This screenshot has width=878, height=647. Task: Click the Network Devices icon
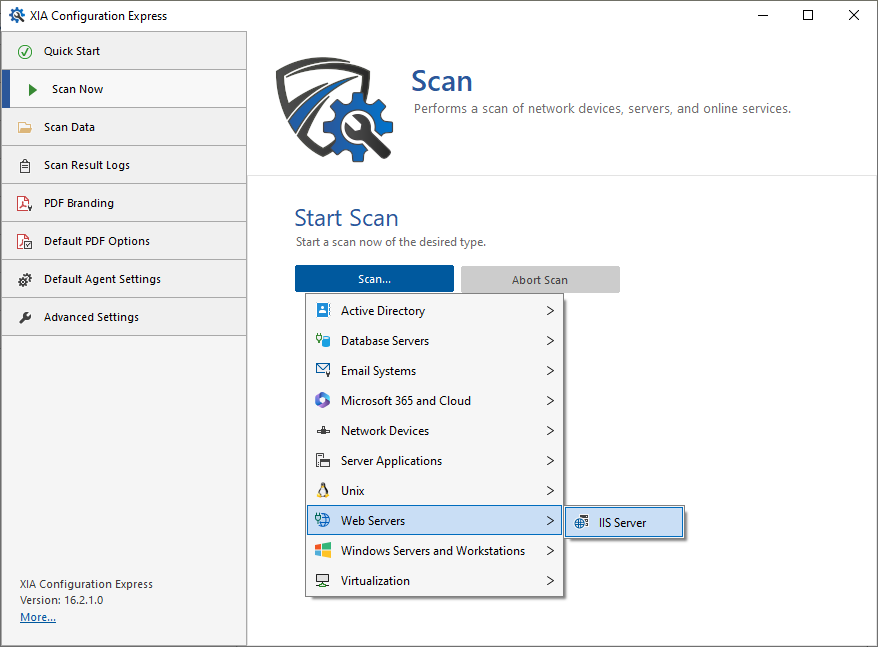[323, 430]
